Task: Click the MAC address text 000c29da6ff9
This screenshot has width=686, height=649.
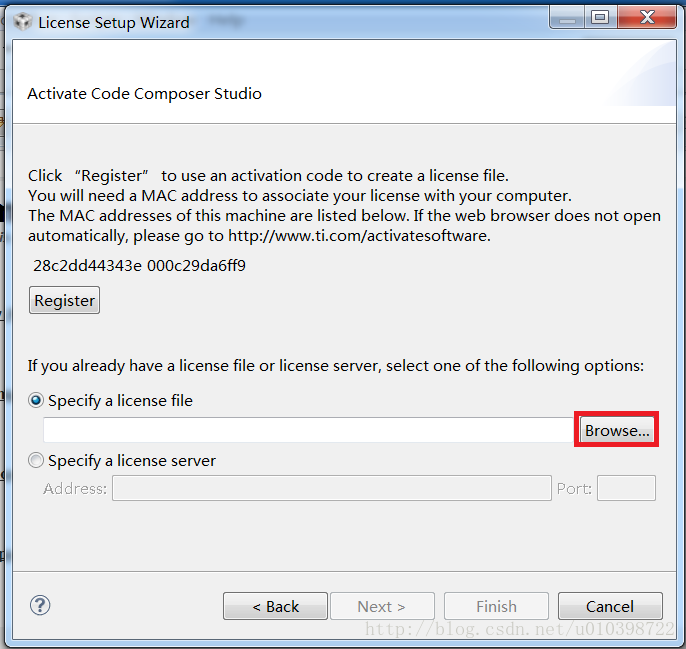Action: pyautogui.click(x=196, y=266)
